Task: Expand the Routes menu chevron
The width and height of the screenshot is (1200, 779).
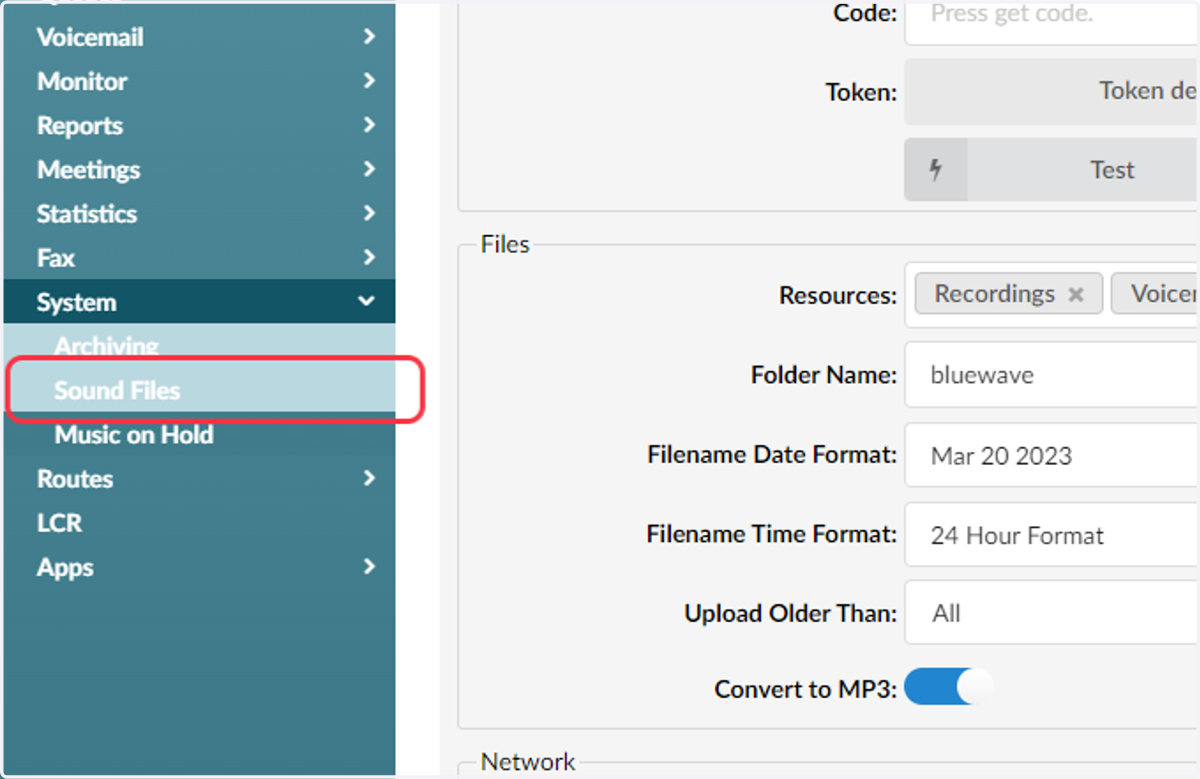Action: point(369,478)
